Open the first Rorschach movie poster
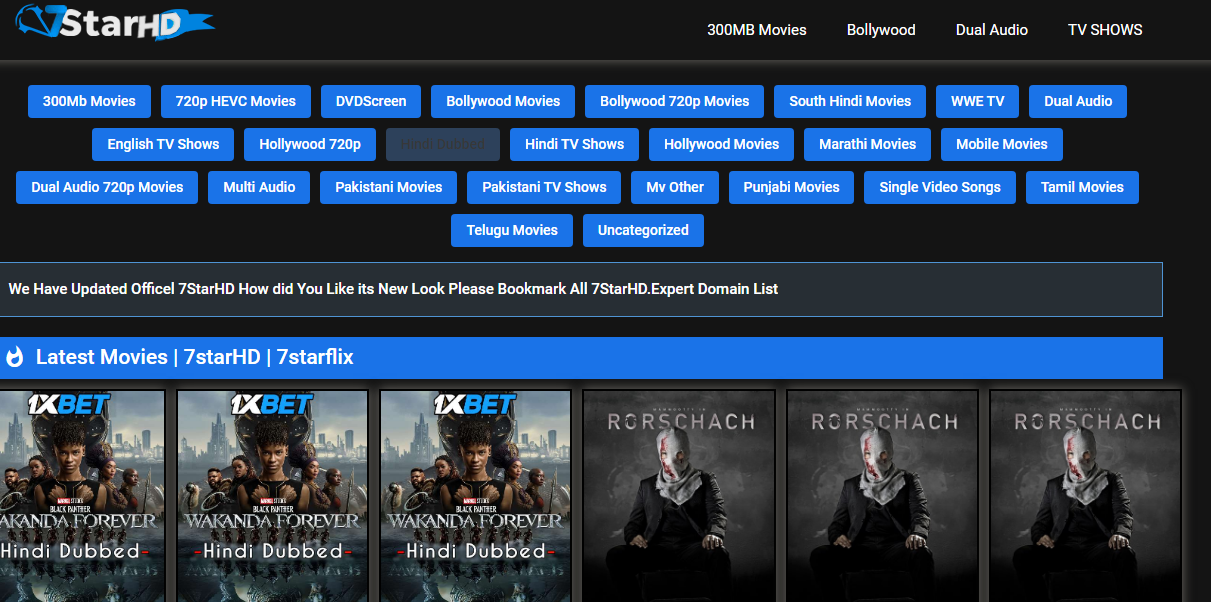 coord(679,496)
